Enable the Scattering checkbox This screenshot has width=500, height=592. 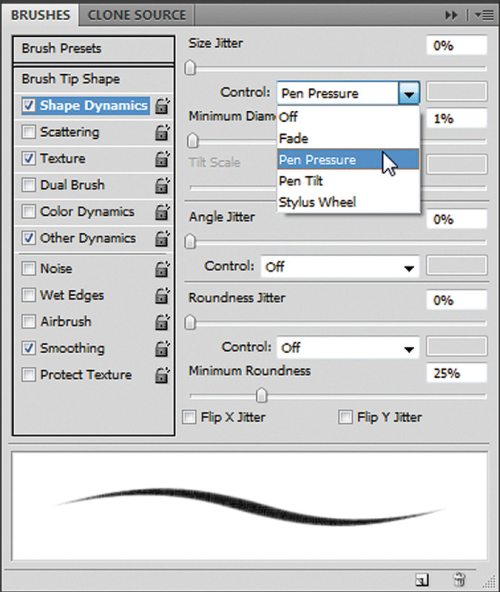pos(29,132)
